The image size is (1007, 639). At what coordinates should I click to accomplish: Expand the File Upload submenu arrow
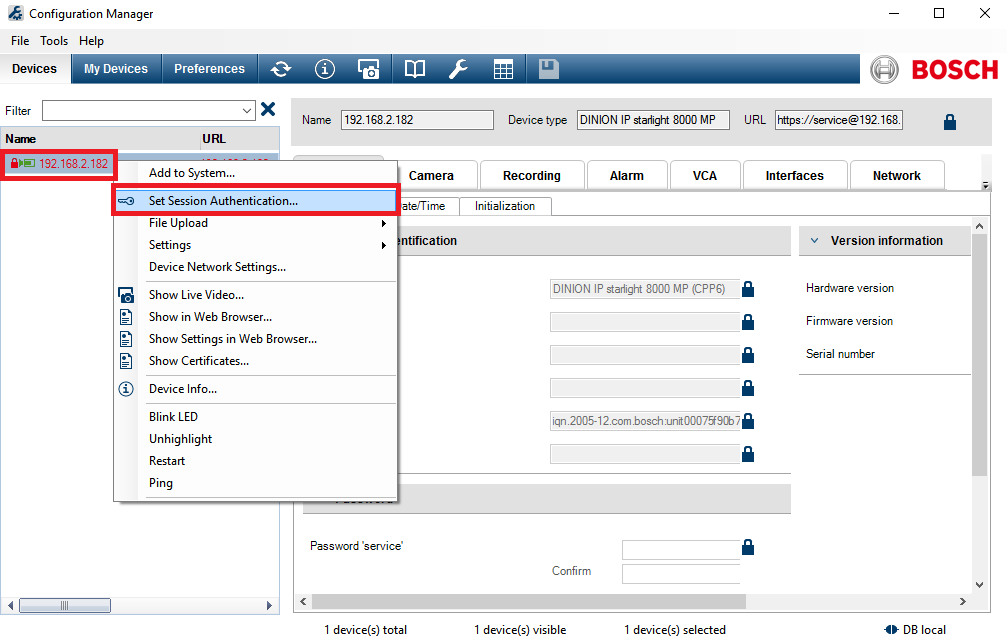(x=383, y=223)
